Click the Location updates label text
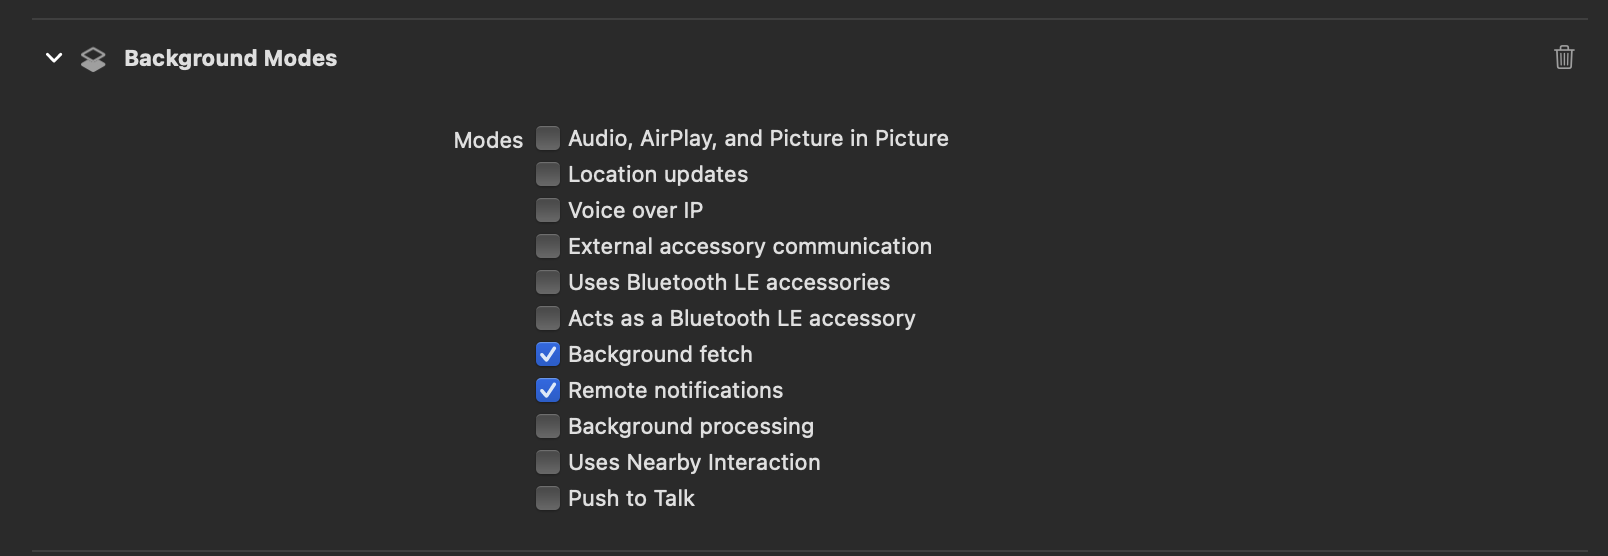1608x556 pixels. point(658,174)
